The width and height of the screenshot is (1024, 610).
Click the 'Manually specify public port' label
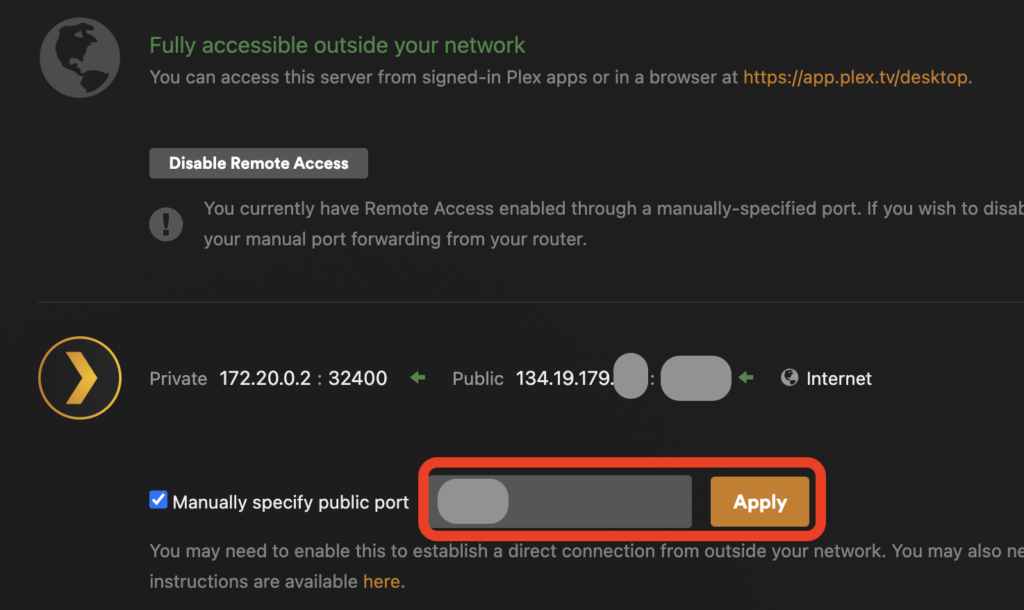coord(290,502)
